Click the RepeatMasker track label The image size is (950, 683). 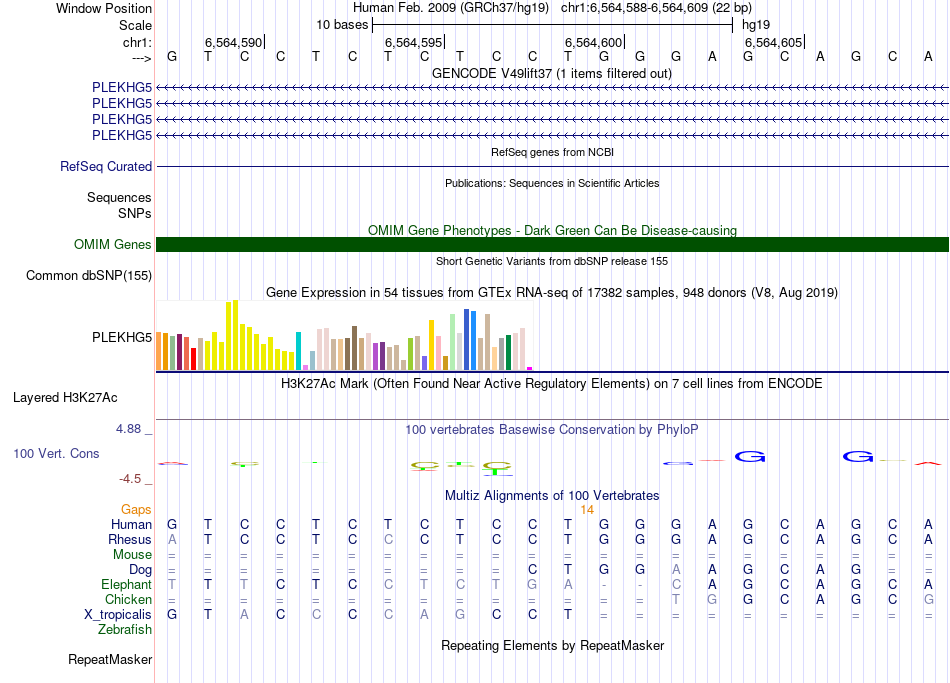point(110,660)
